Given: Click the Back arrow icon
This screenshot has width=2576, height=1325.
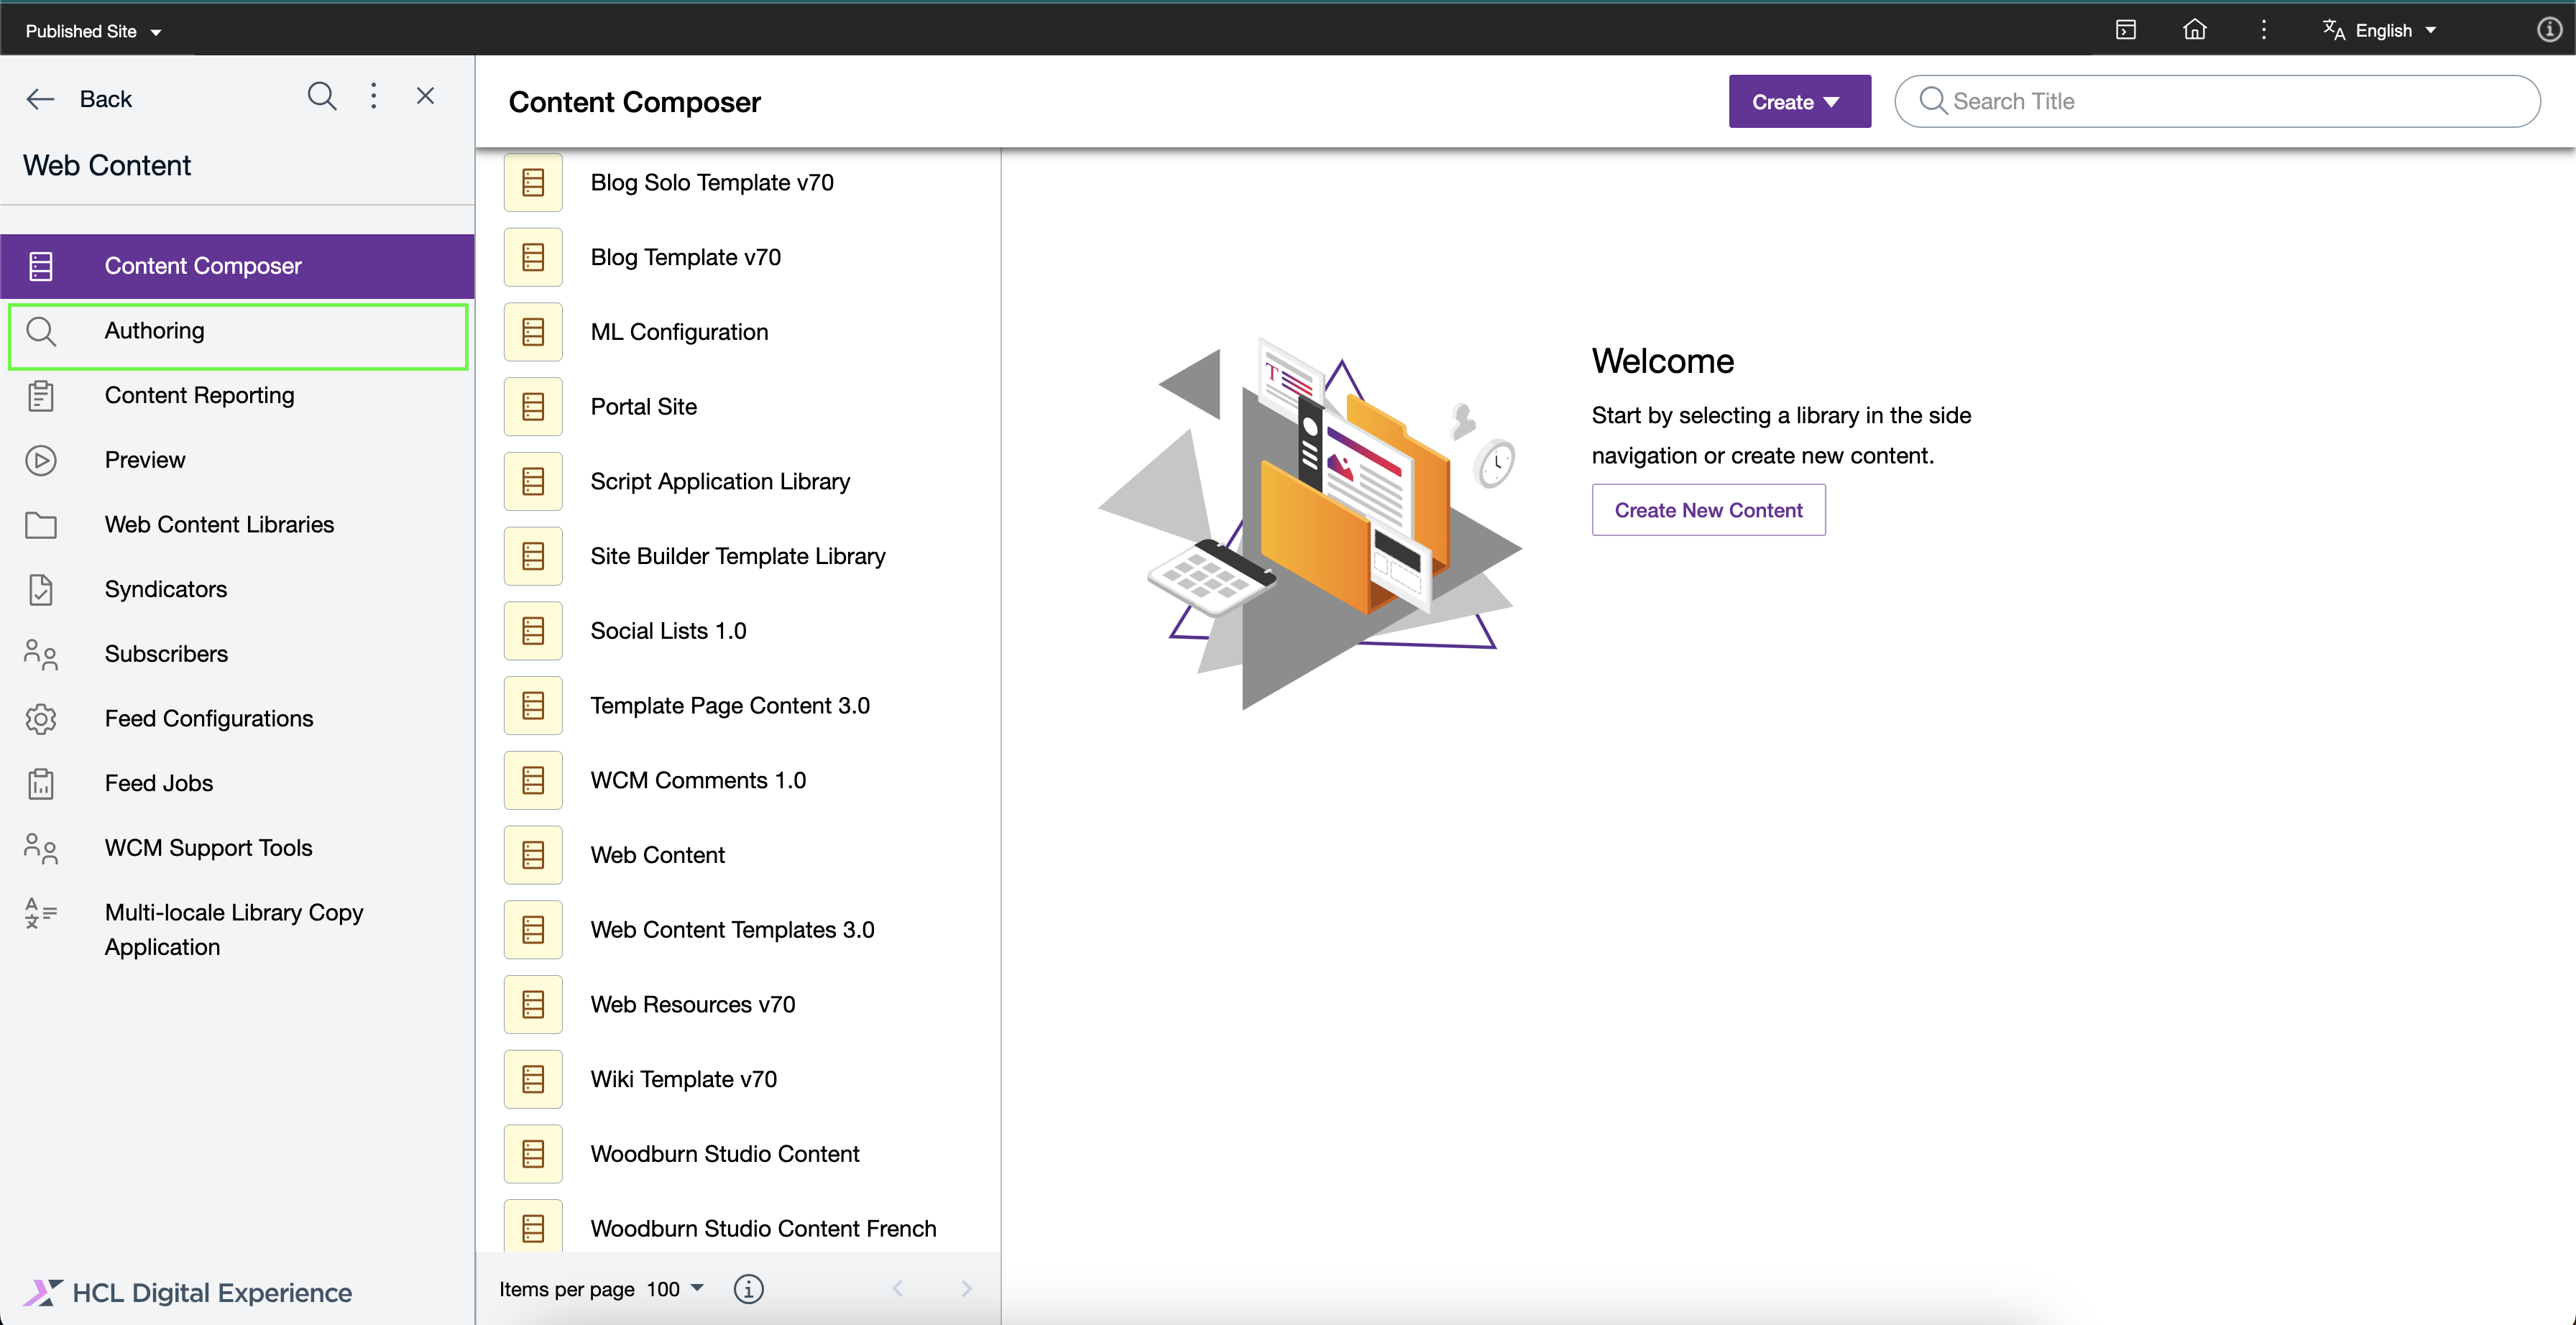Looking at the screenshot, I should (40, 99).
